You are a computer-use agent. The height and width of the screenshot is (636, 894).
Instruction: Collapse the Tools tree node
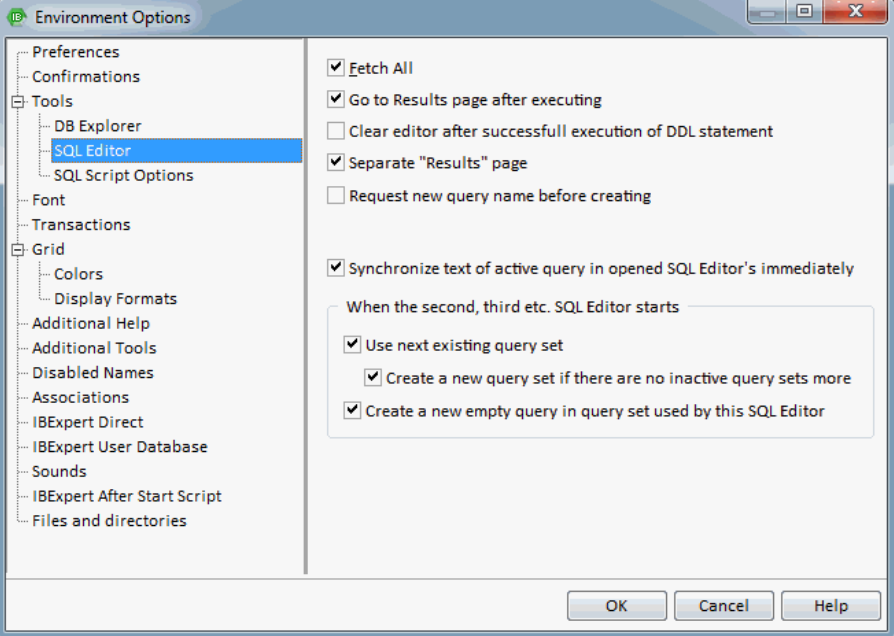pyautogui.click(x=17, y=101)
